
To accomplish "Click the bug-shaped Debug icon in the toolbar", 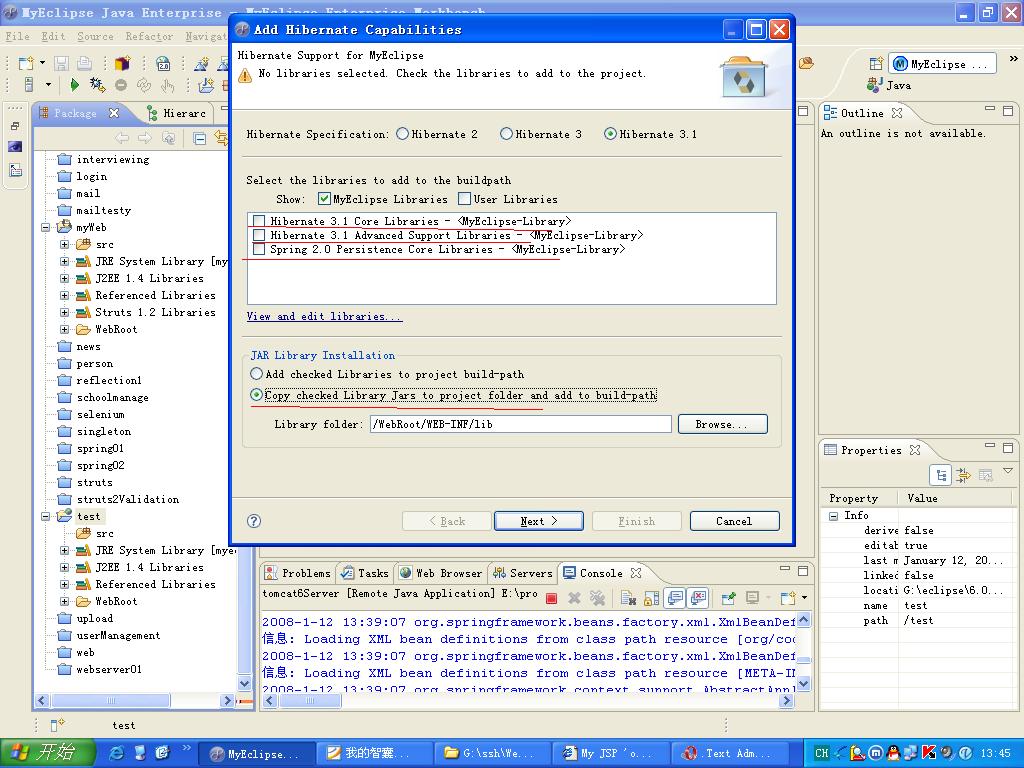I will 97,85.
